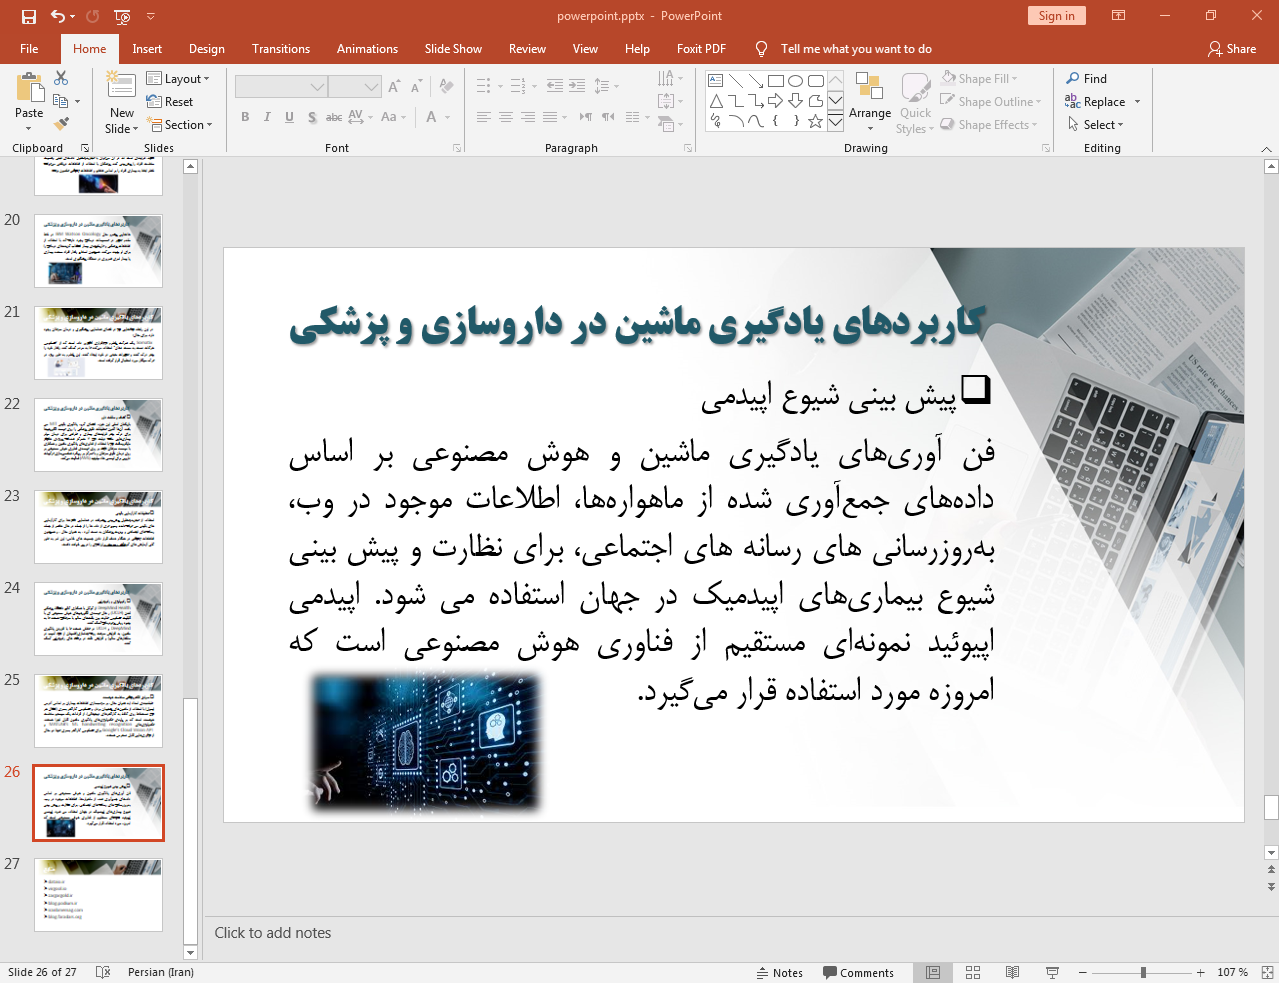The height and width of the screenshot is (983, 1279).
Task: Select the Rectangle shape
Action: point(775,81)
